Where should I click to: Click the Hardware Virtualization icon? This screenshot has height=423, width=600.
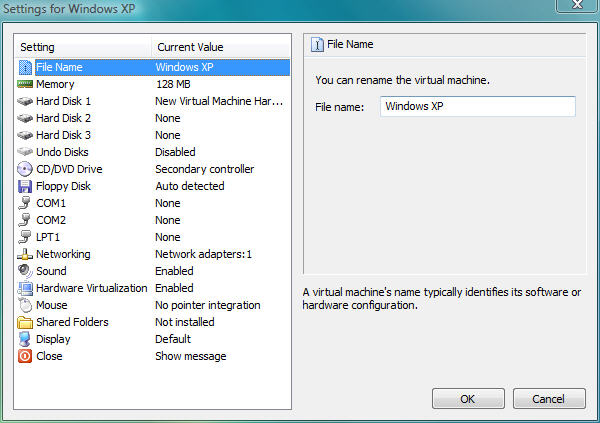(25, 288)
